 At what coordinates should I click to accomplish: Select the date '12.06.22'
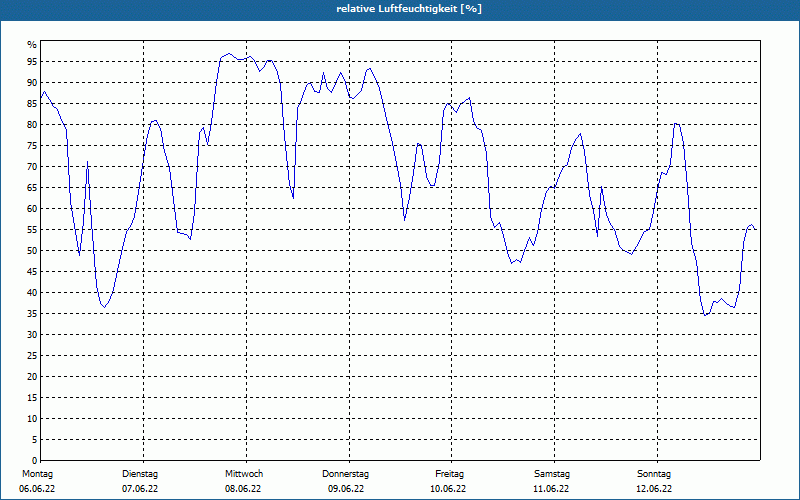(x=654, y=489)
